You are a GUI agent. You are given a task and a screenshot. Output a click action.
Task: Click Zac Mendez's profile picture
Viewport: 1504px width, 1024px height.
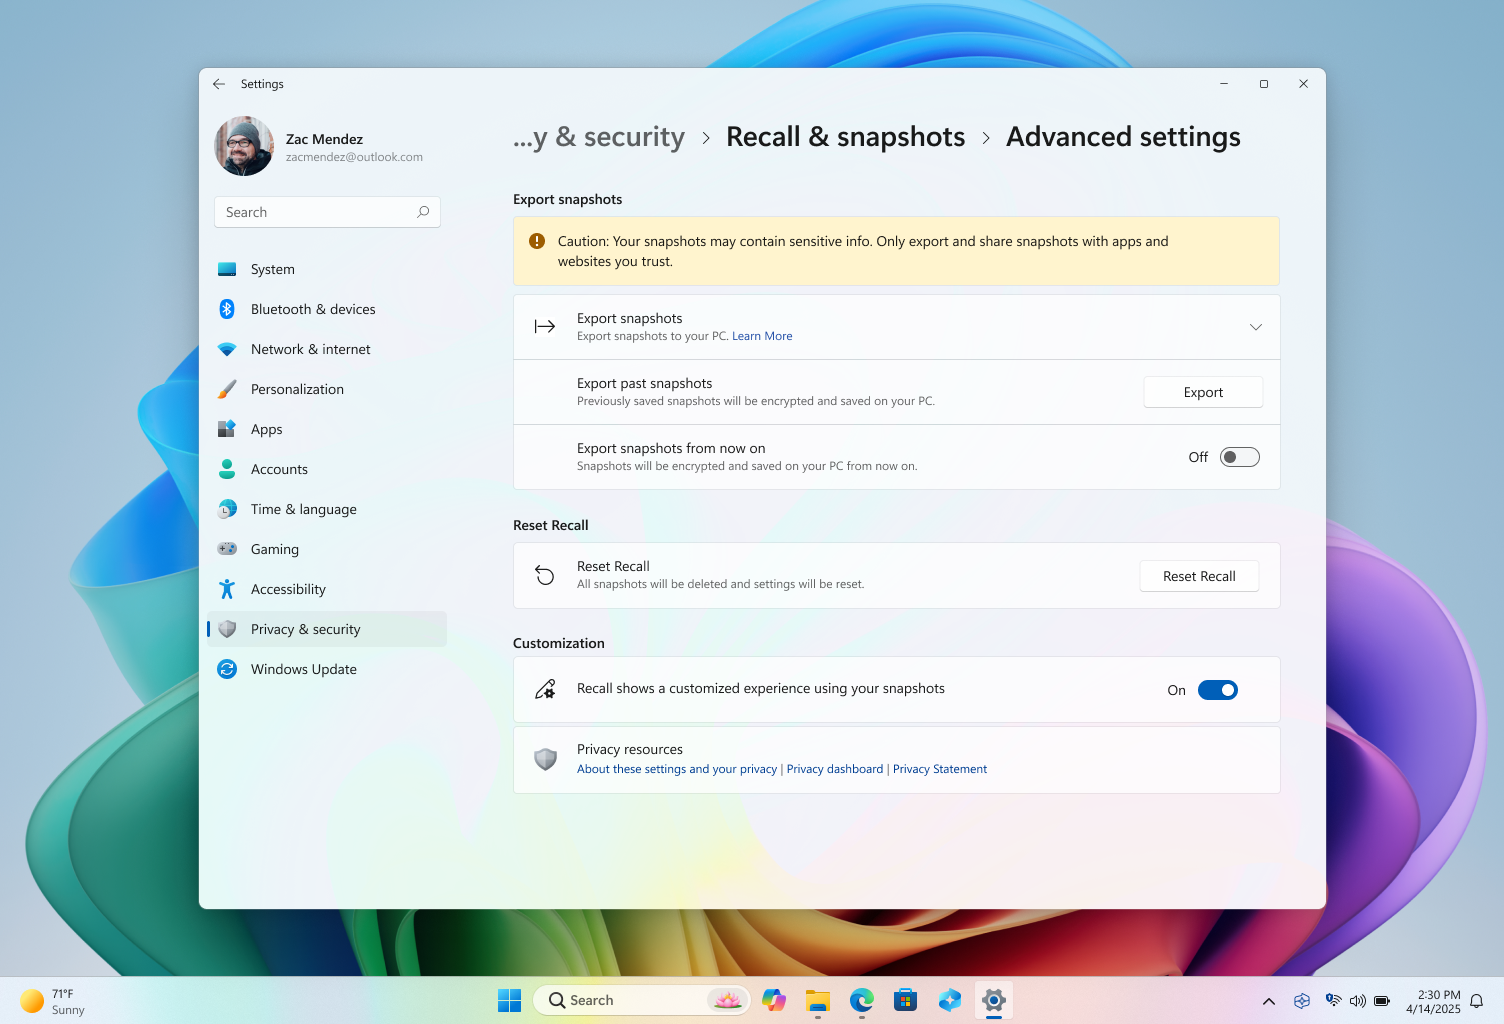243,146
